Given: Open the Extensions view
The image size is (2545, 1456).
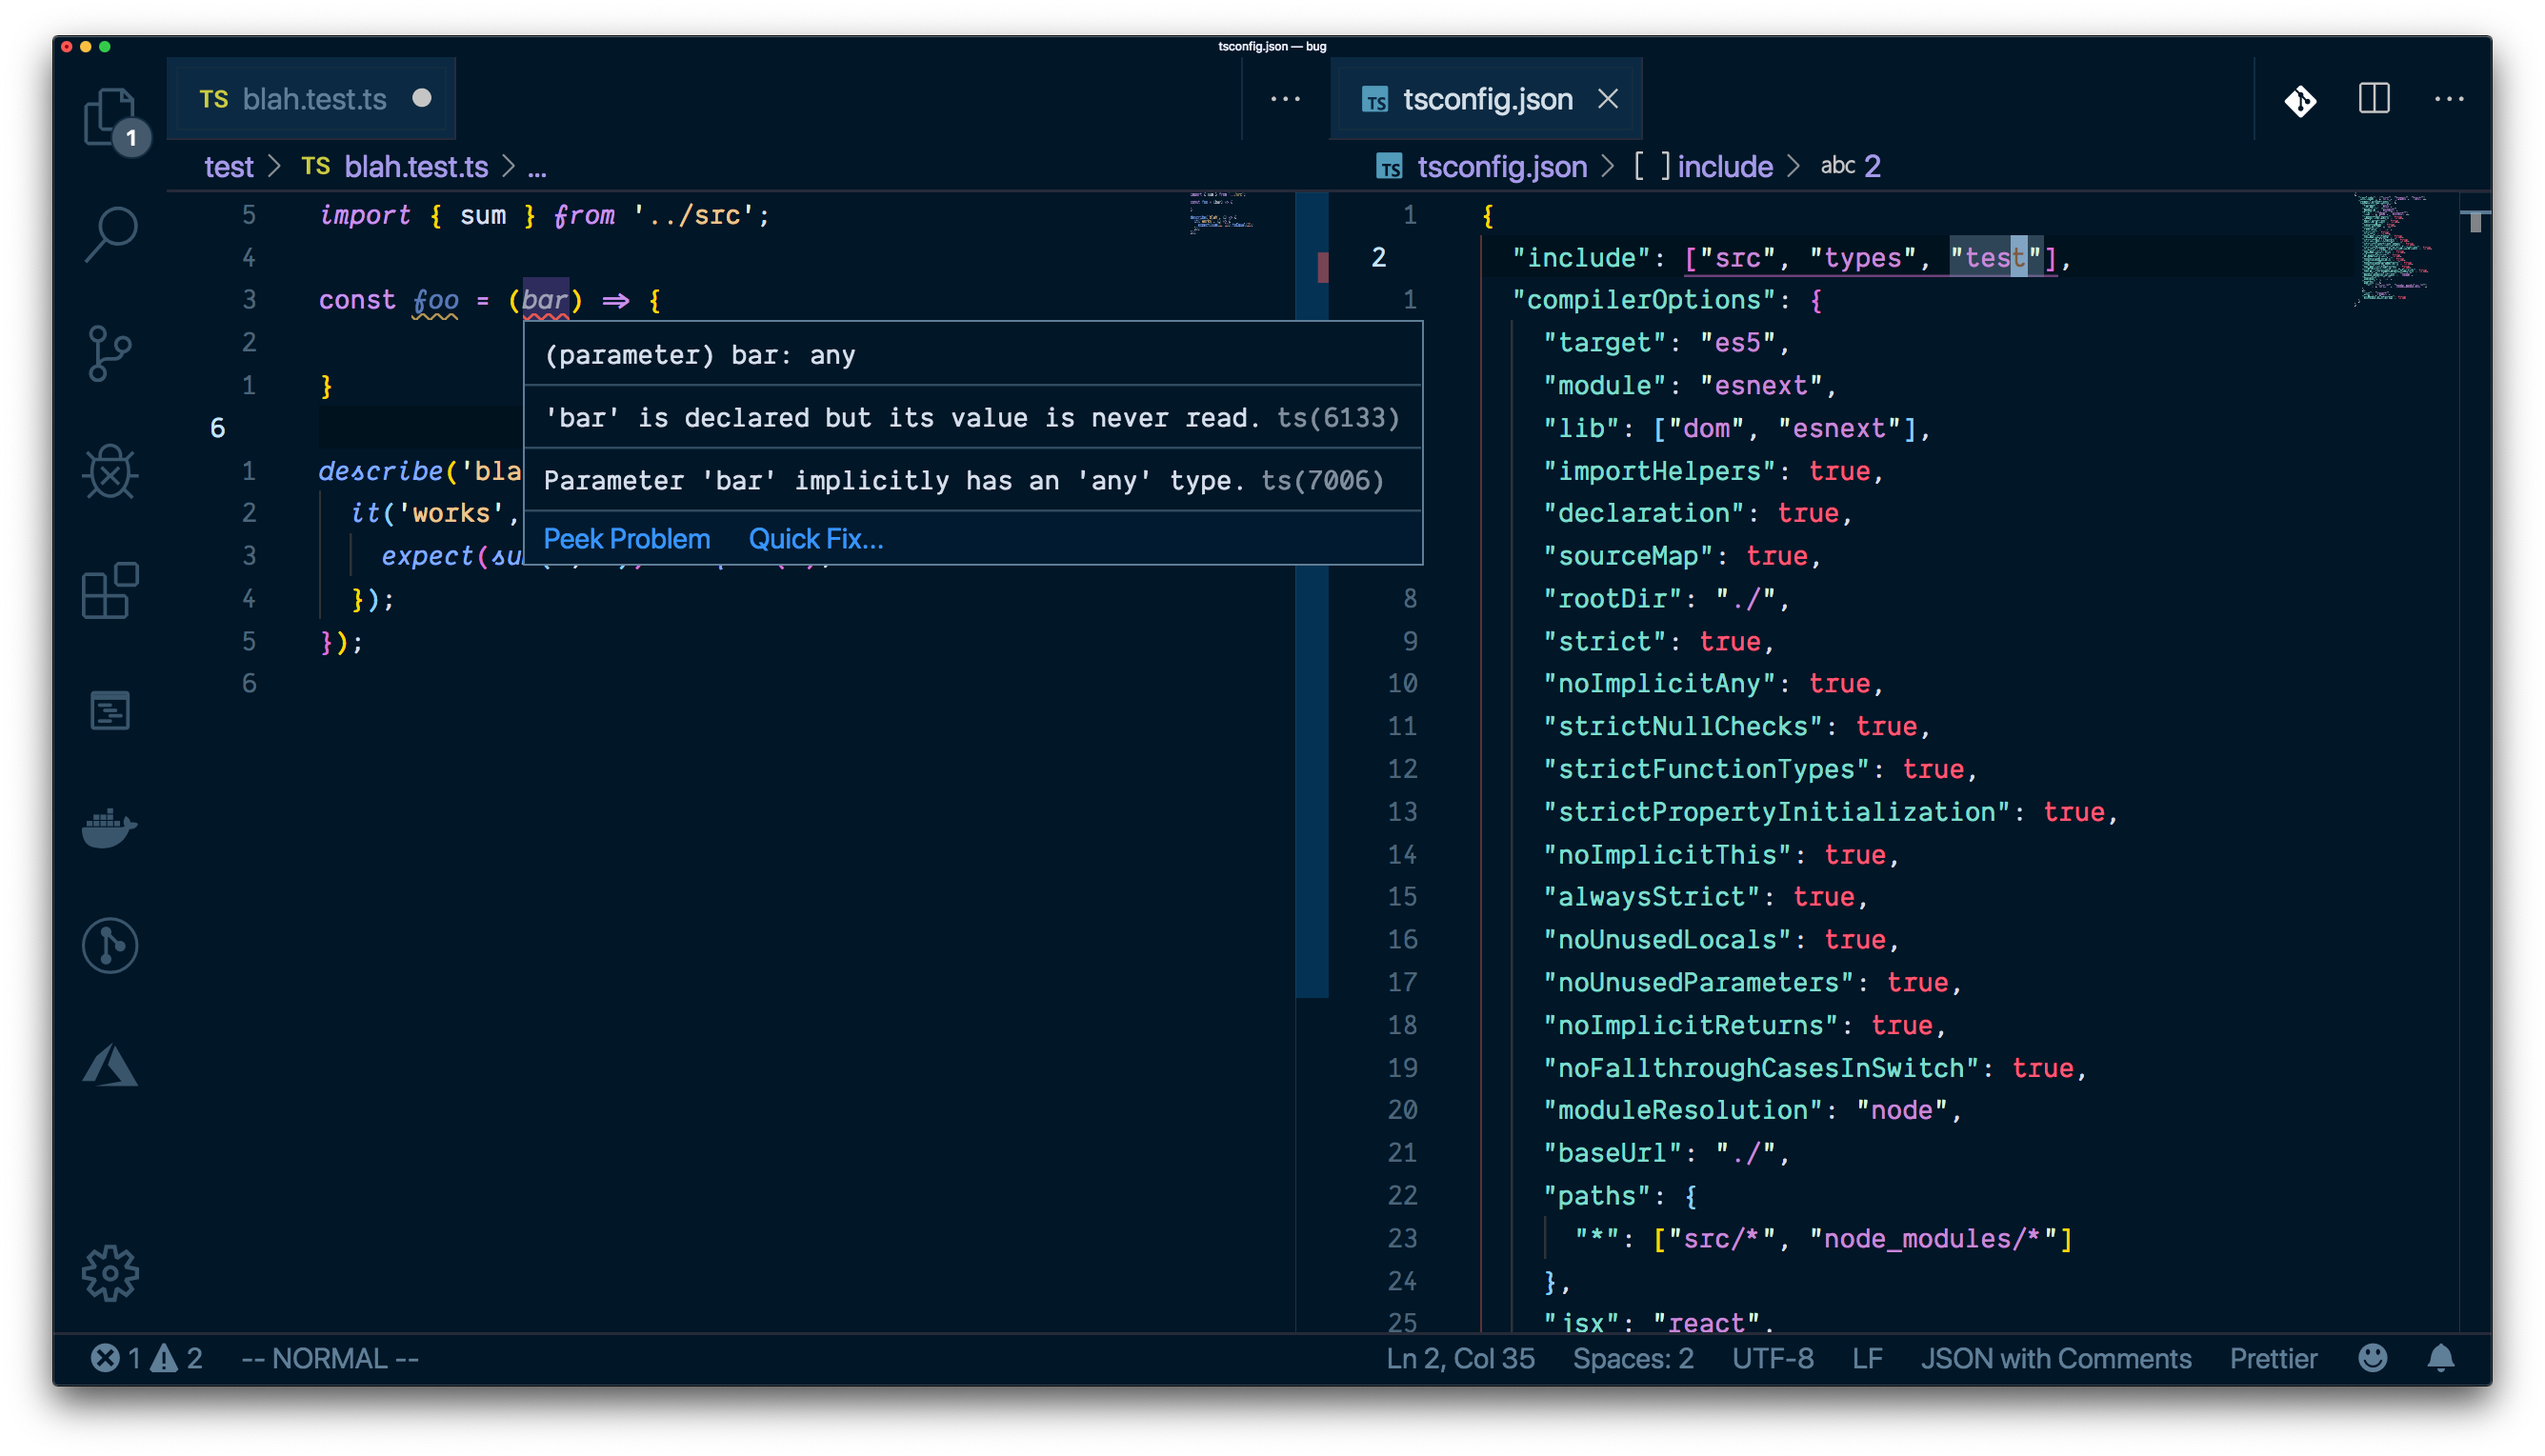Looking at the screenshot, I should coord(110,592).
